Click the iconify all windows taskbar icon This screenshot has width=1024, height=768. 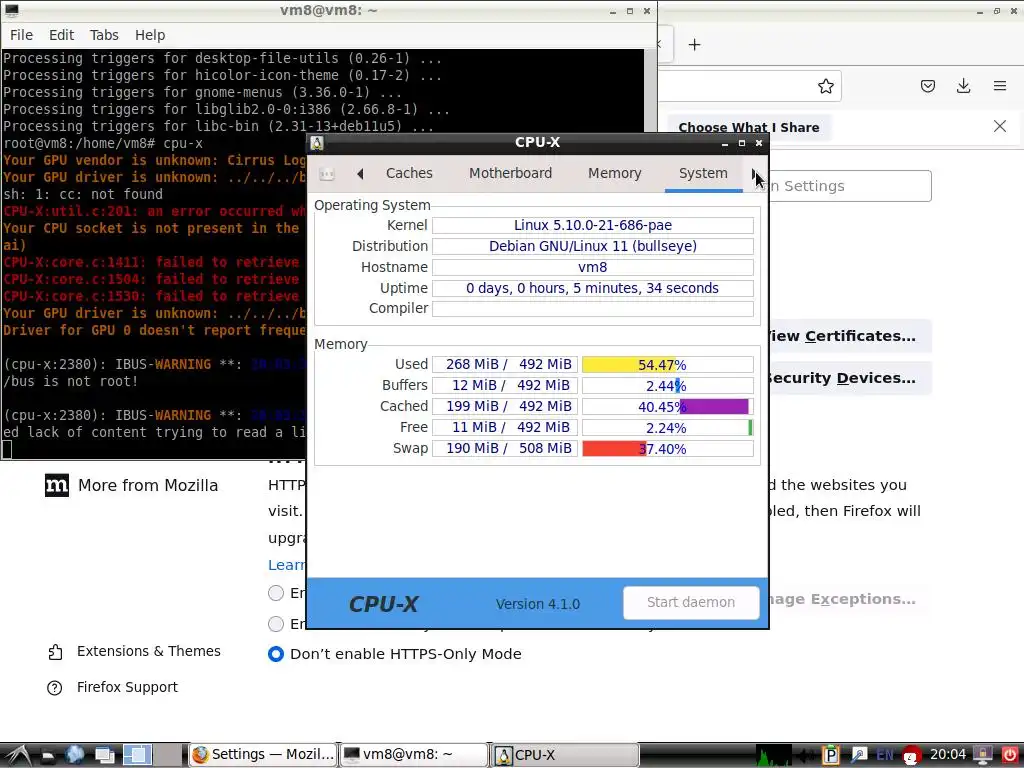tap(104, 756)
